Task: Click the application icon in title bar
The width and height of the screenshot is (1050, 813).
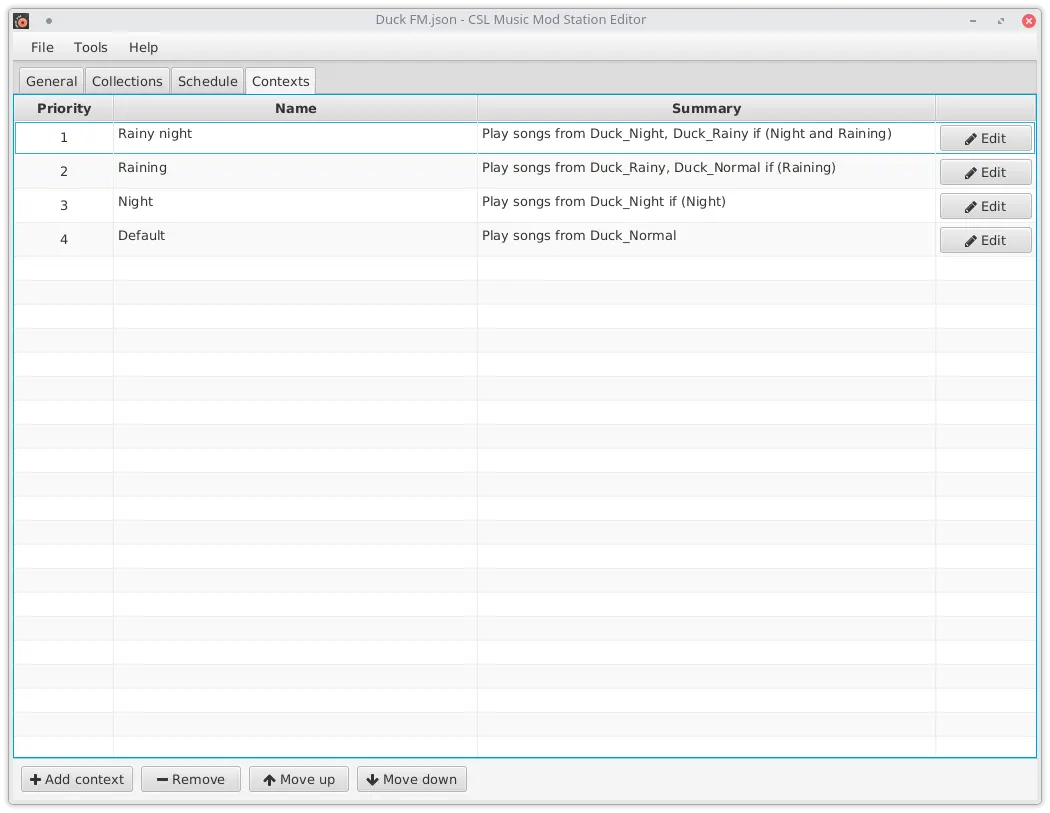Action: pyautogui.click(x=21, y=21)
